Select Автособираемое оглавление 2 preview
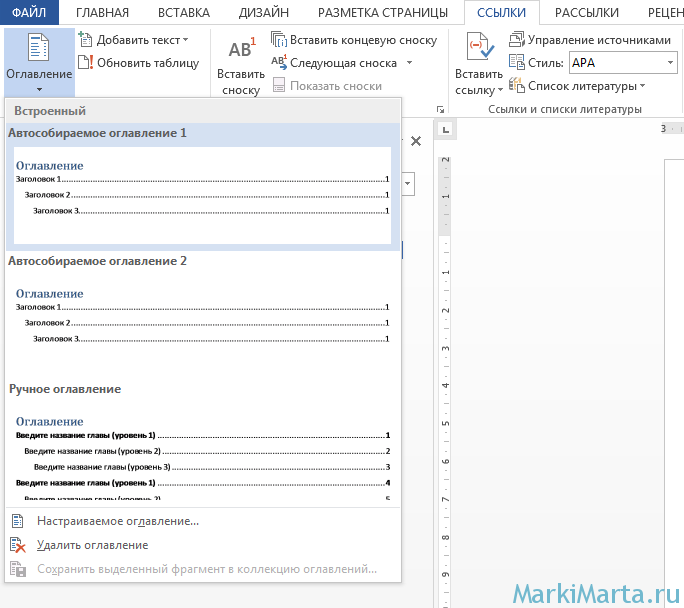The width and height of the screenshot is (684, 608). coord(202,323)
